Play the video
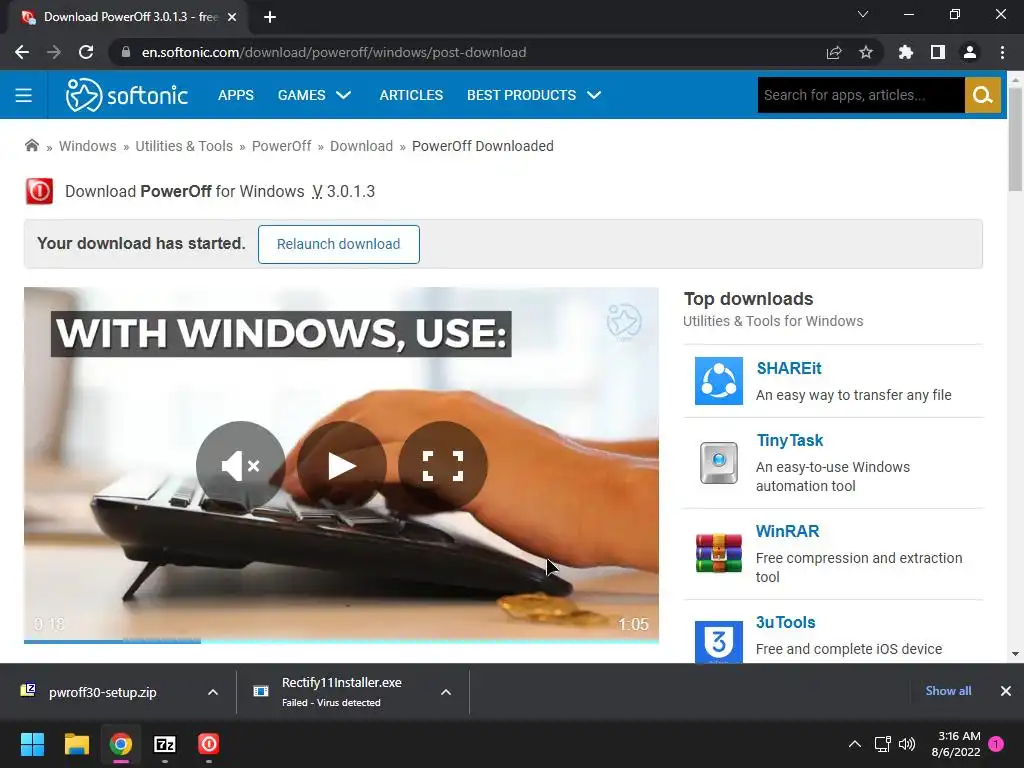 click(342, 466)
